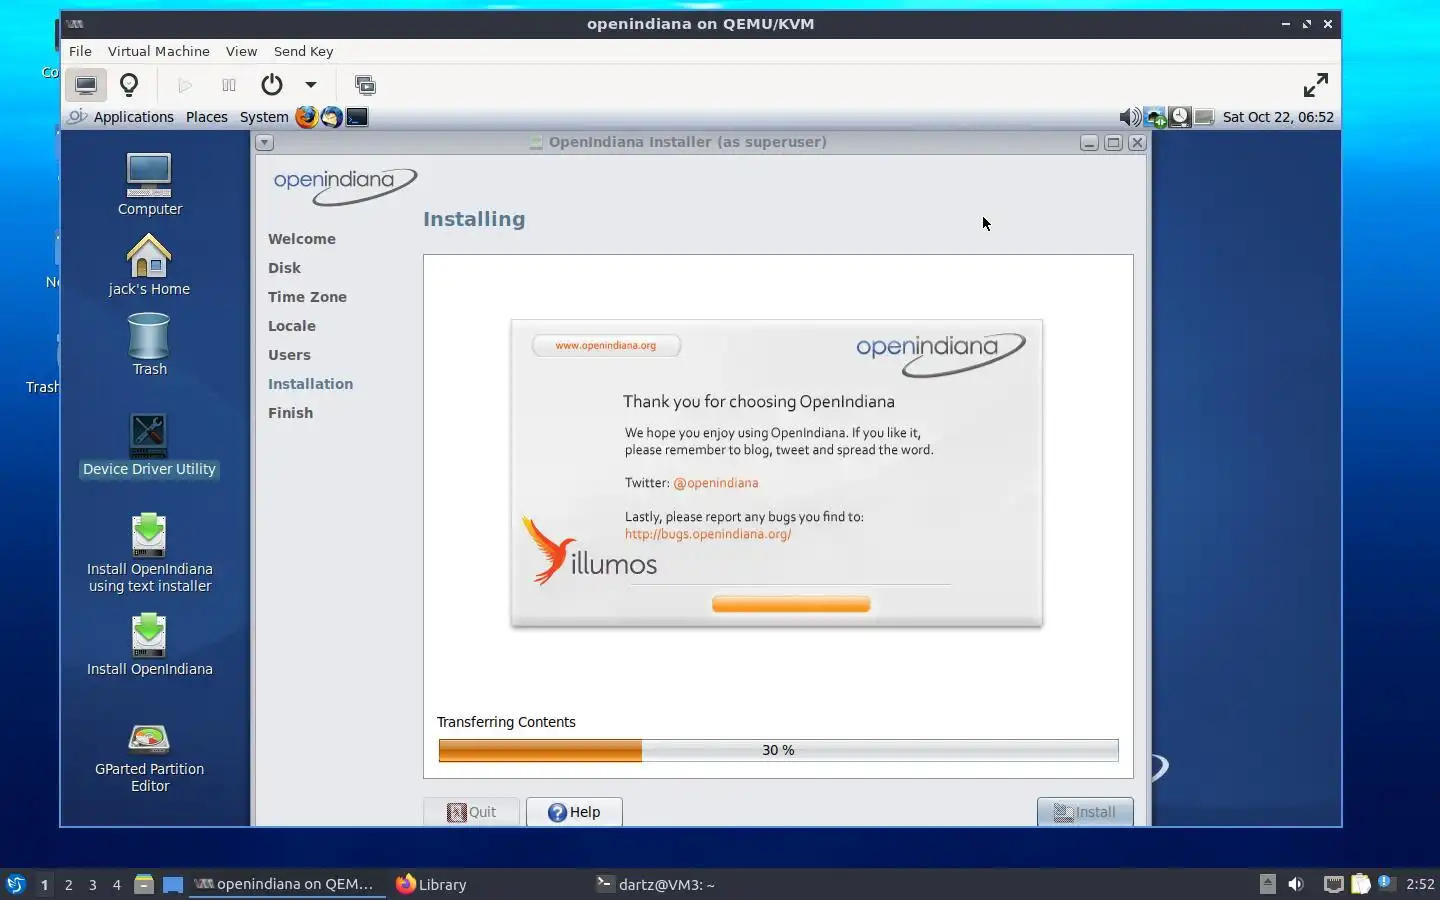1440x900 pixels.
Task: Open the www.openindiana.org link
Action: [606, 346]
